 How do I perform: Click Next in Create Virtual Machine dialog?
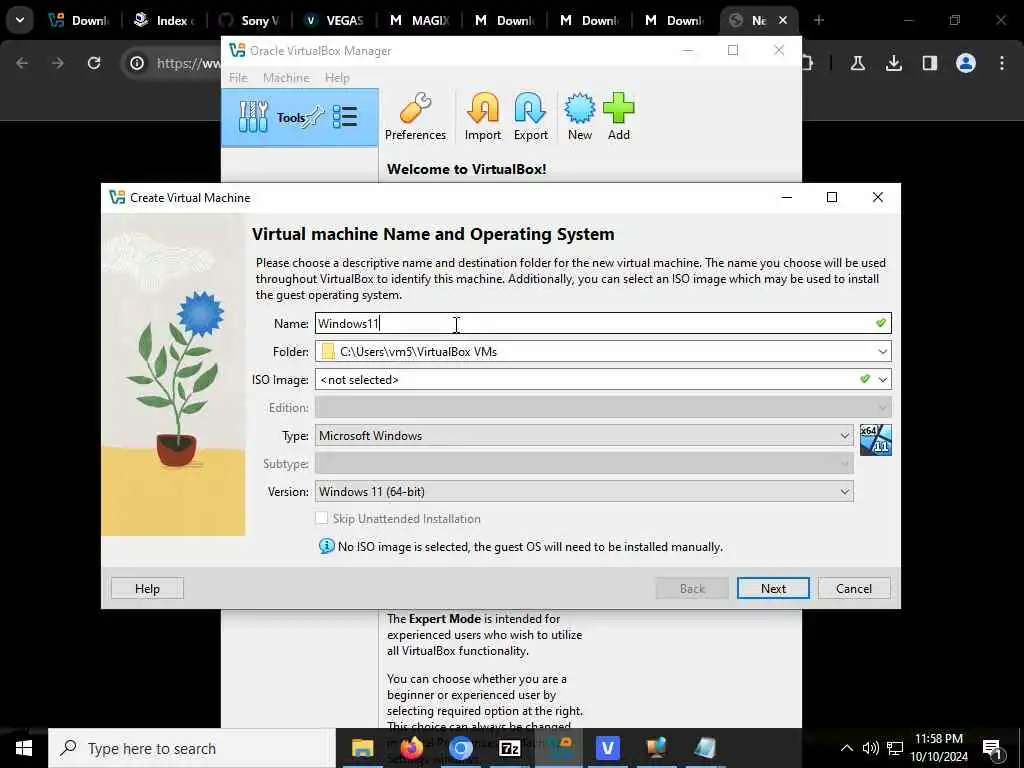coord(773,588)
